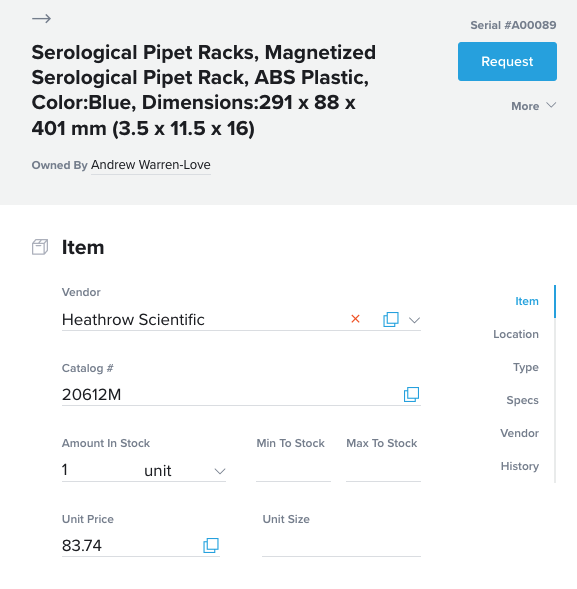Copy the catalog number 20612M

tap(411, 394)
